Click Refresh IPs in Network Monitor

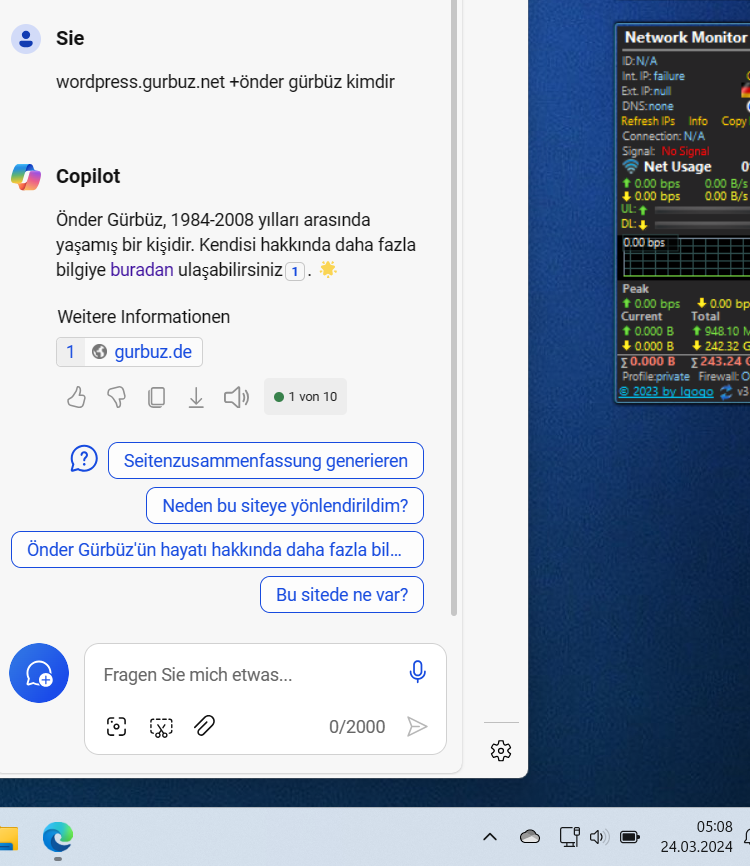point(648,121)
